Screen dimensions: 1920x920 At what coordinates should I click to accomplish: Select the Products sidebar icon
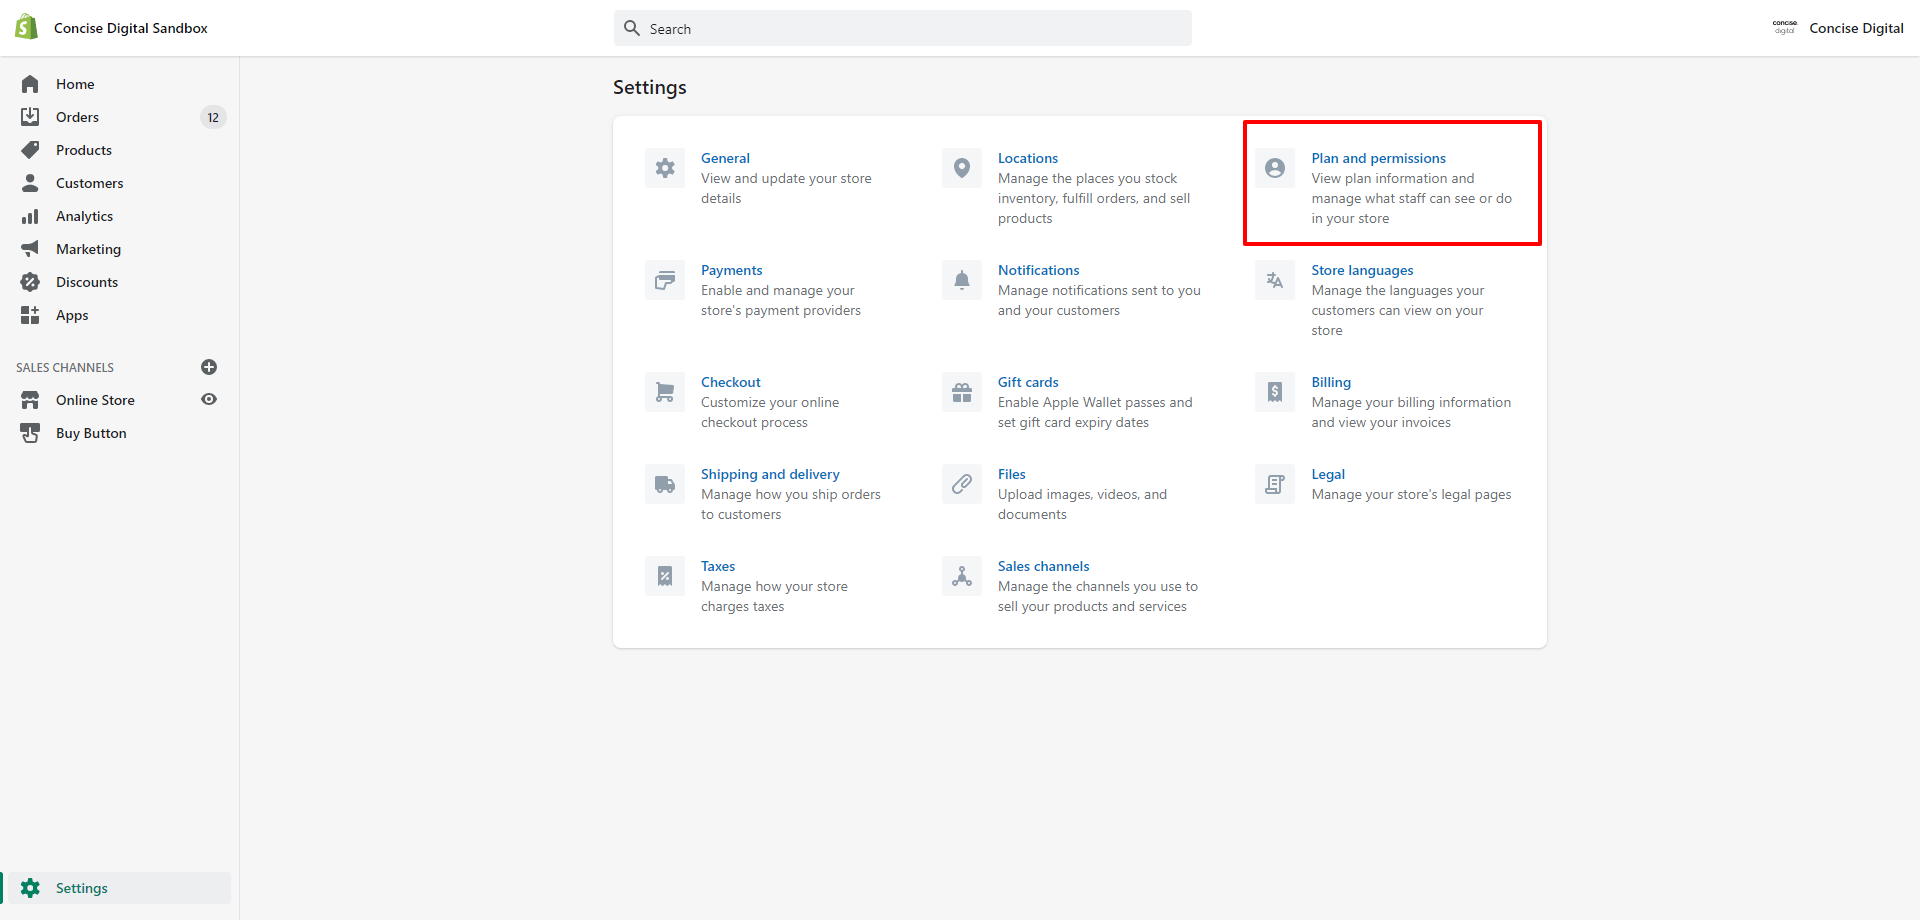30,150
